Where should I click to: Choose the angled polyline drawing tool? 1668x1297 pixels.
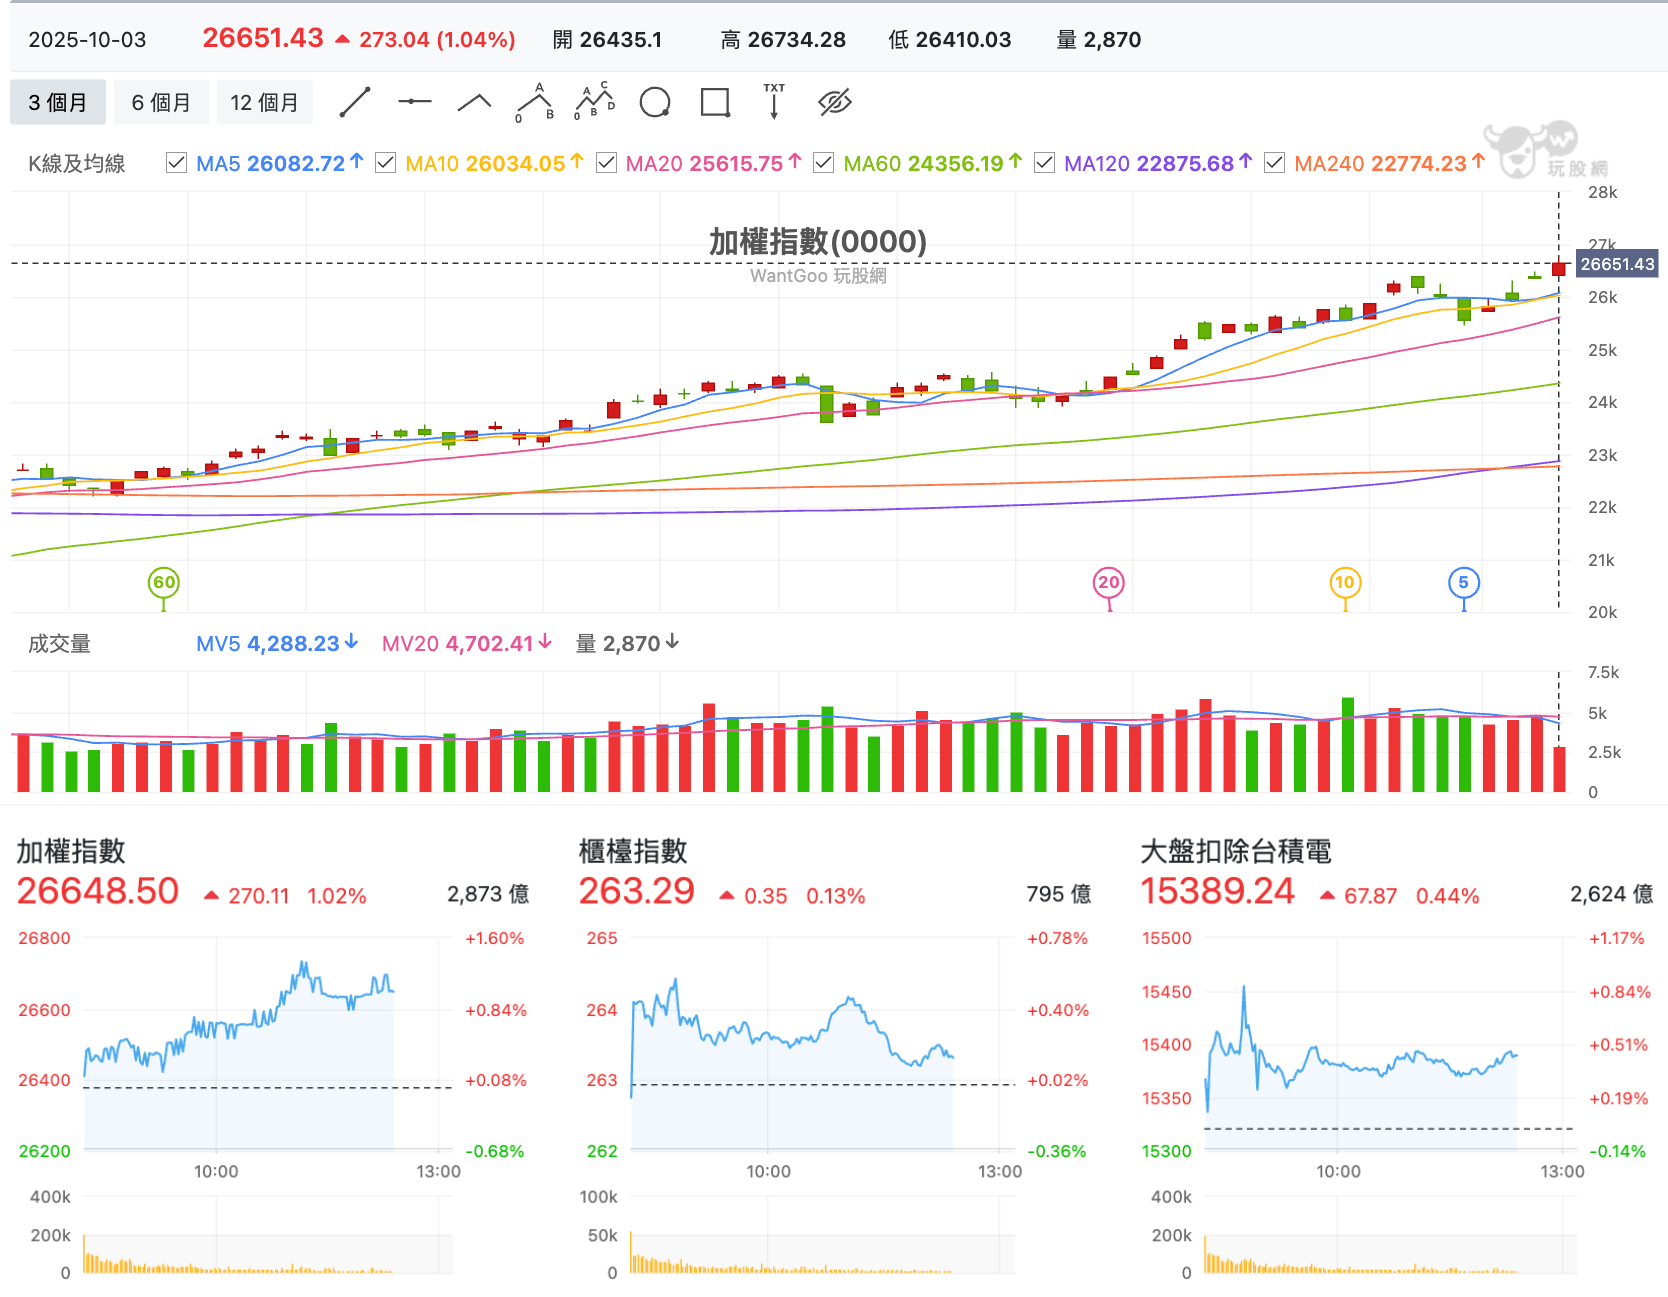tap(474, 102)
